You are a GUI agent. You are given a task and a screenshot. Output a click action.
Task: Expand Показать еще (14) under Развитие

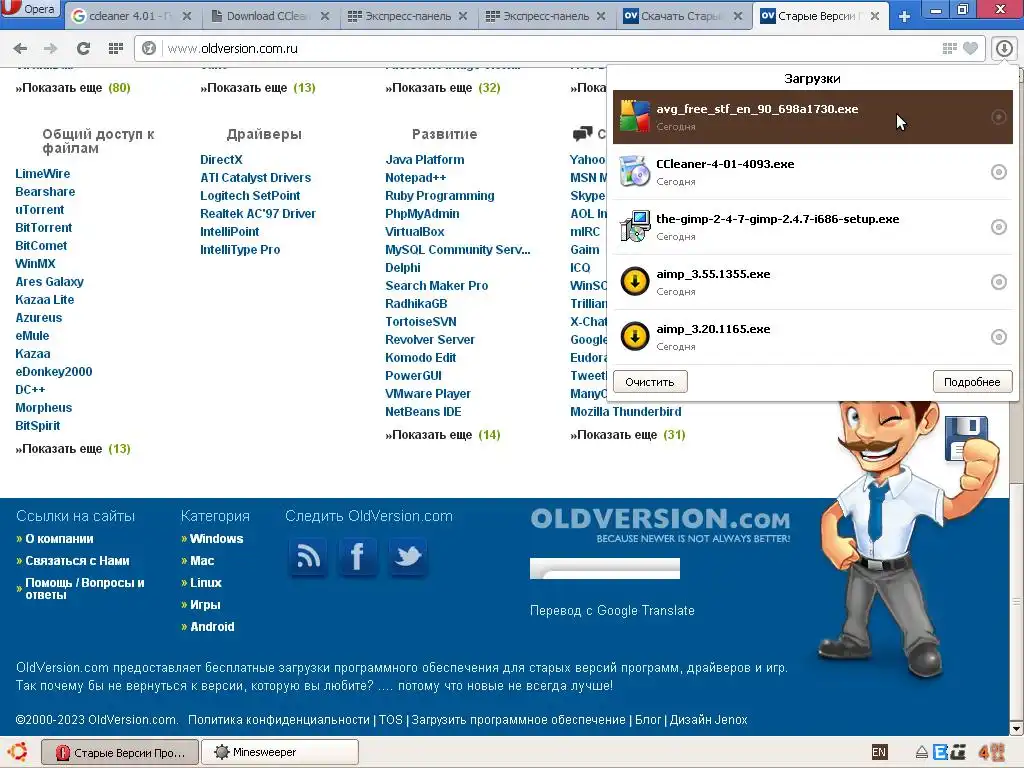click(443, 435)
